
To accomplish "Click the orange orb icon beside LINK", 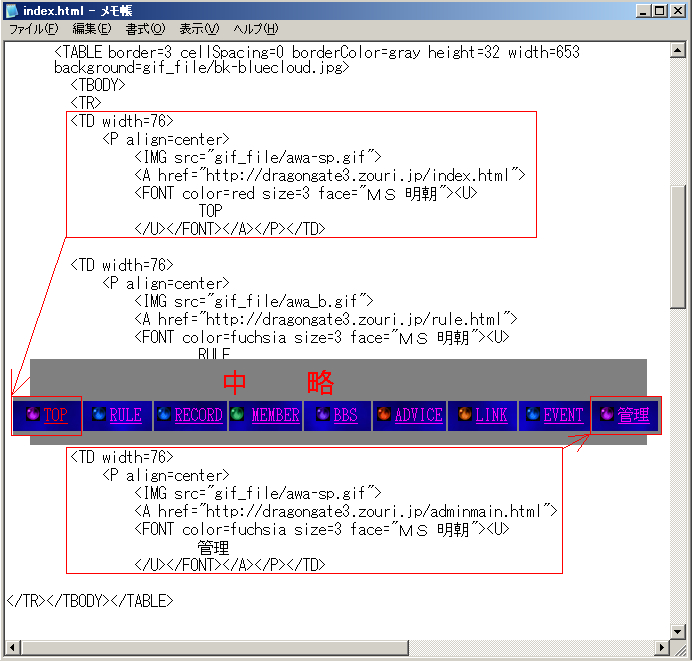I will pyautogui.click(x=465, y=414).
